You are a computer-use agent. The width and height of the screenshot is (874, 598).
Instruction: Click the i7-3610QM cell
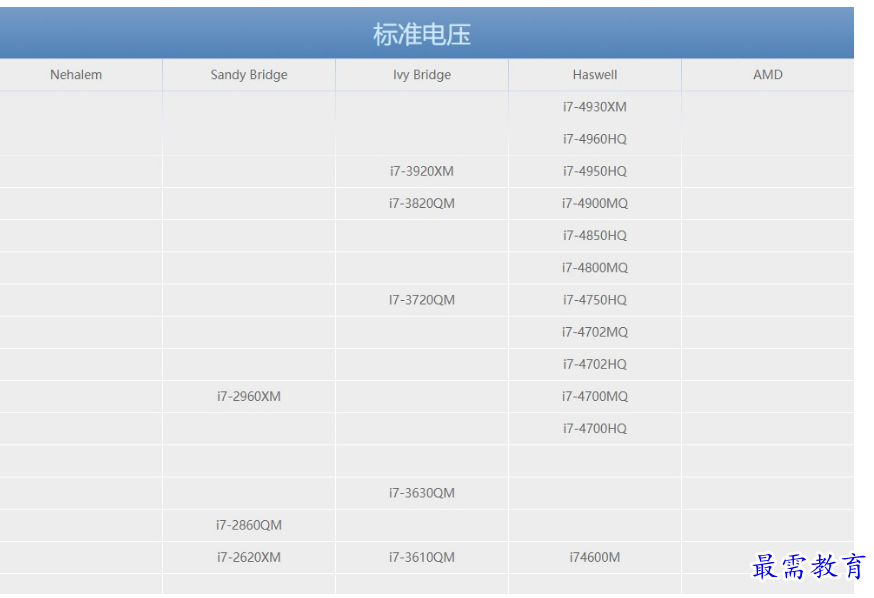pos(422,557)
